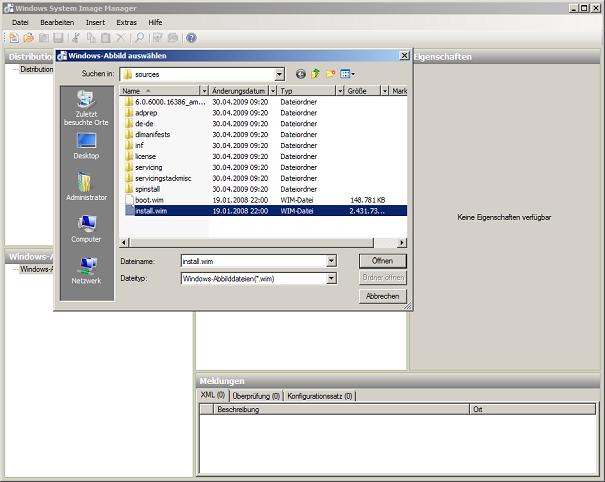Click the Abbrechen button
This screenshot has width=605, height=482.
(382, 296)
